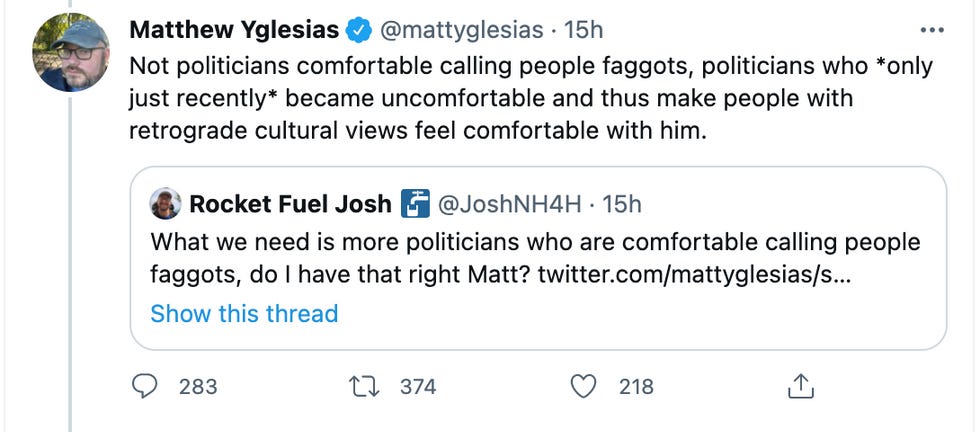Viewport: 980px width, 432px height.
Task: Open the share tweet icon
Action: point(800,386)
